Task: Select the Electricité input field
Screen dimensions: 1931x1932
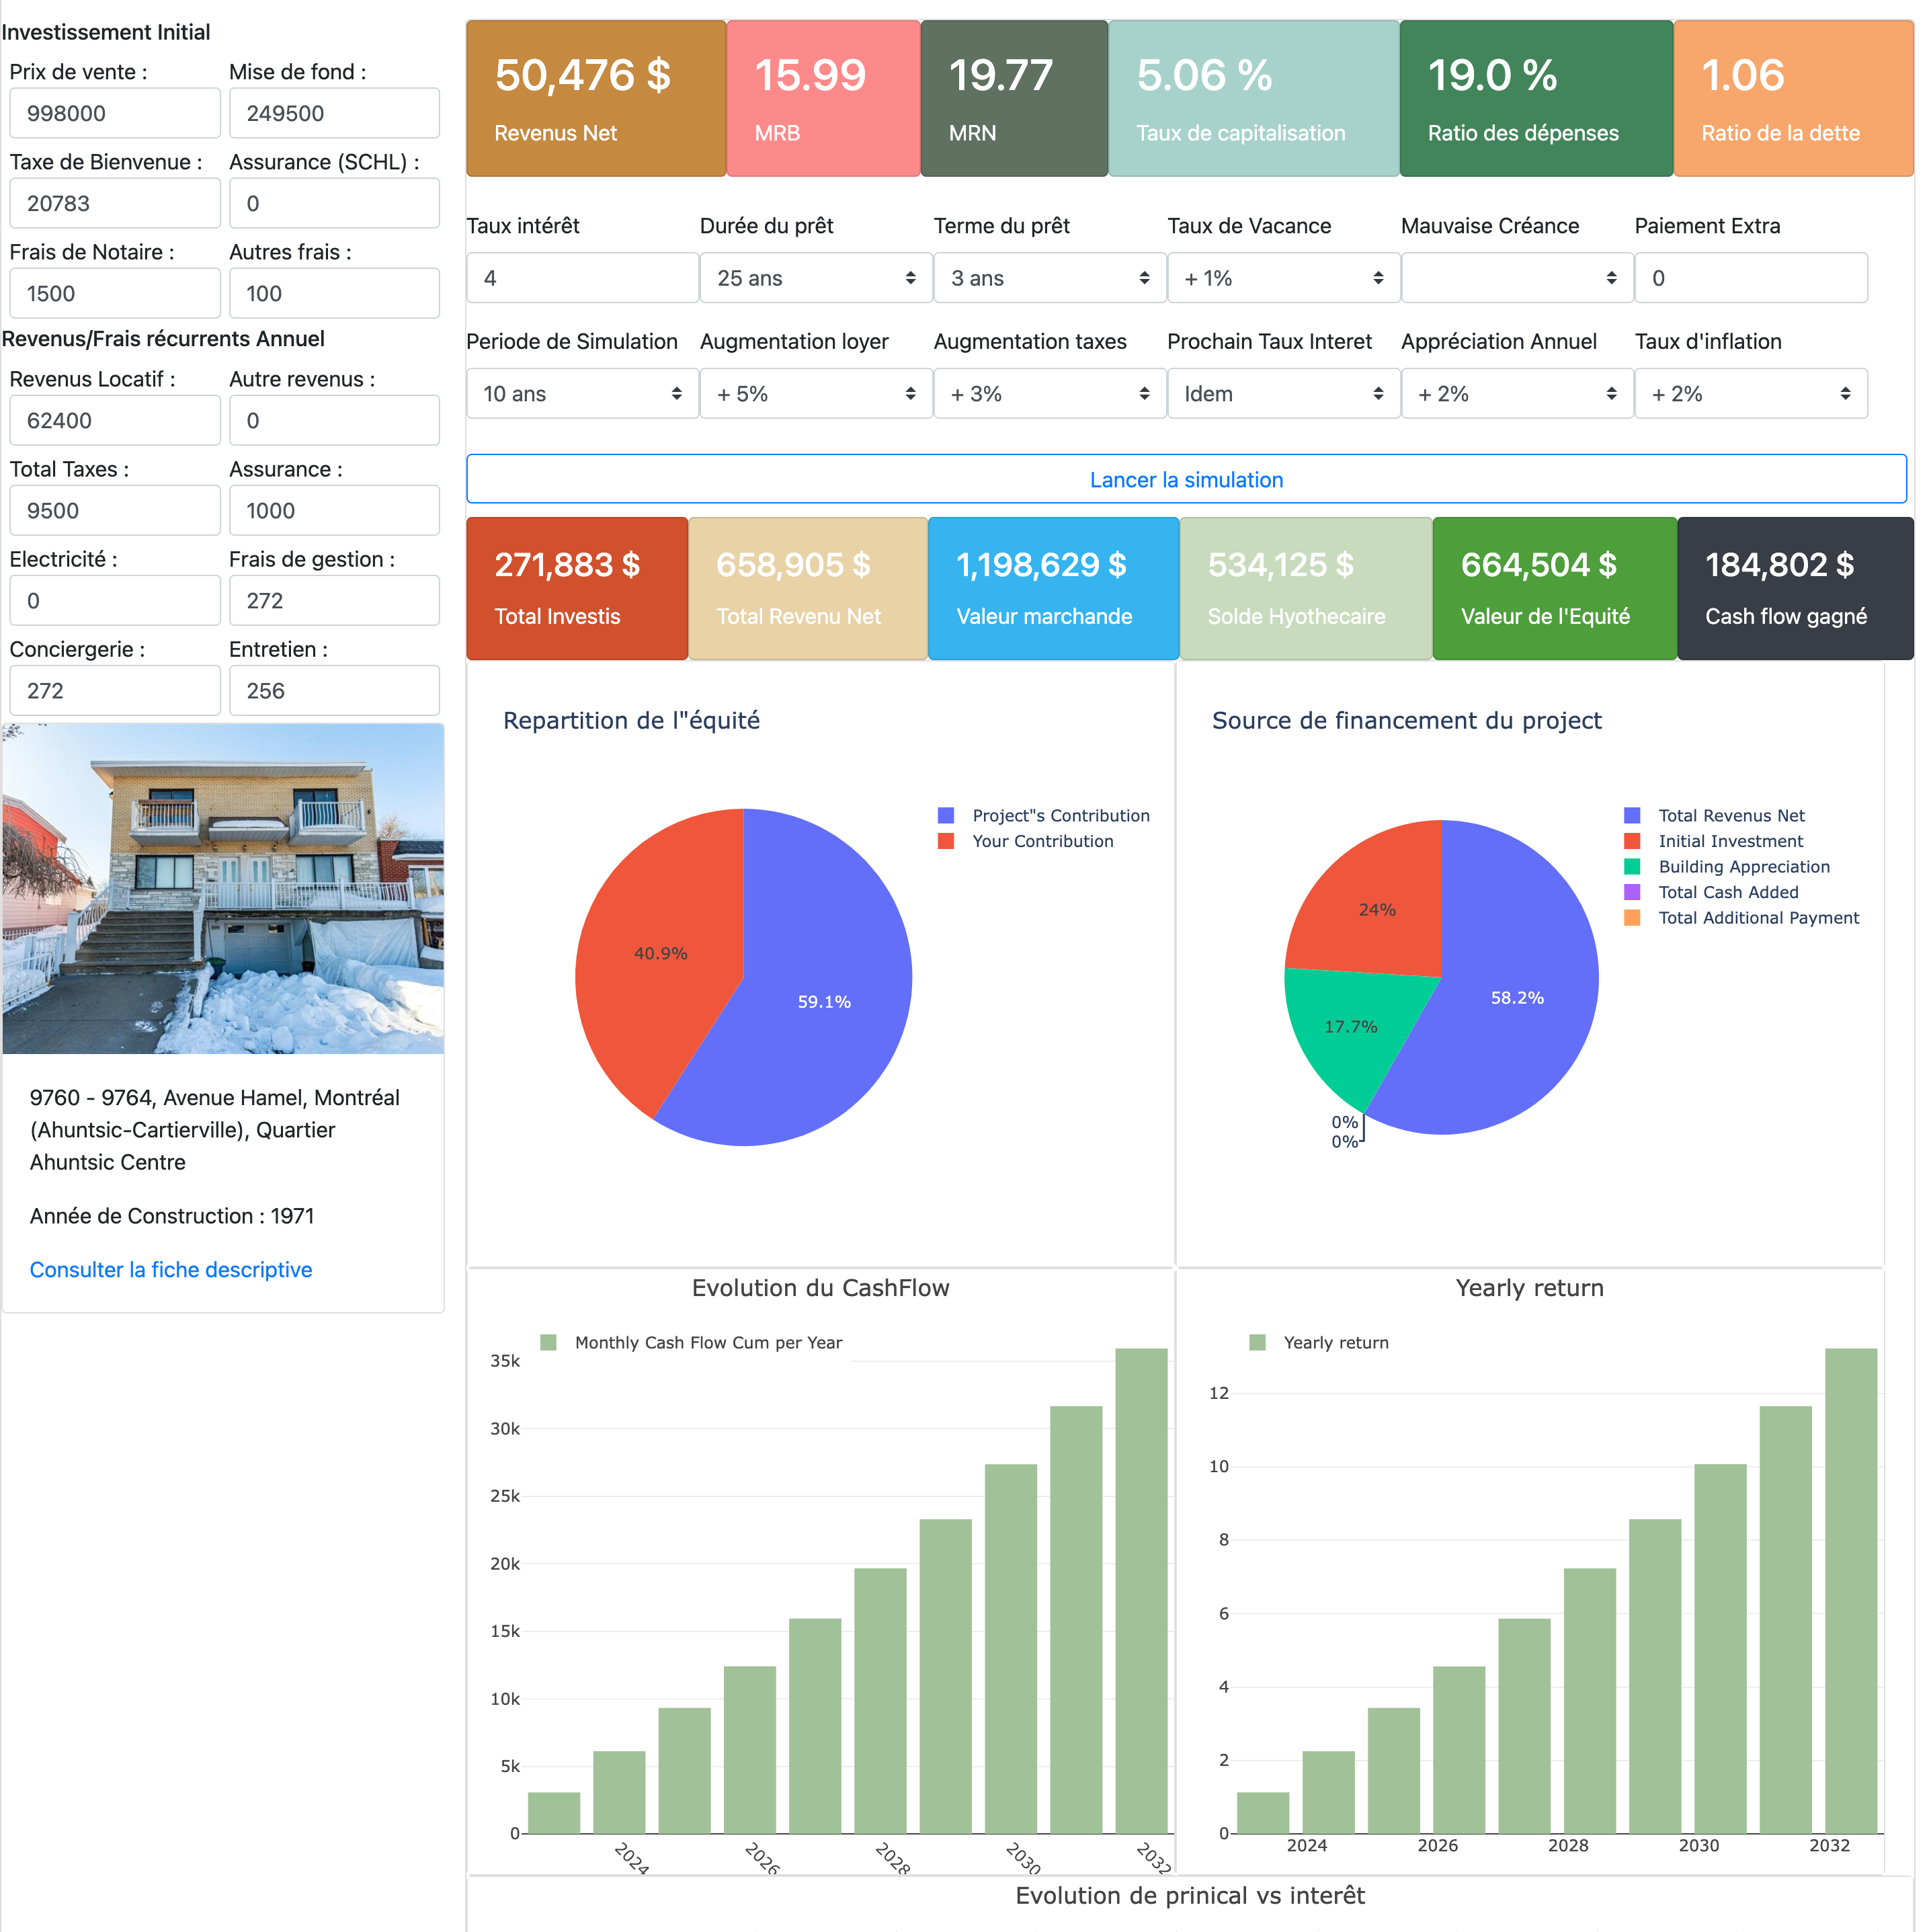Action: tap(115, 600)
